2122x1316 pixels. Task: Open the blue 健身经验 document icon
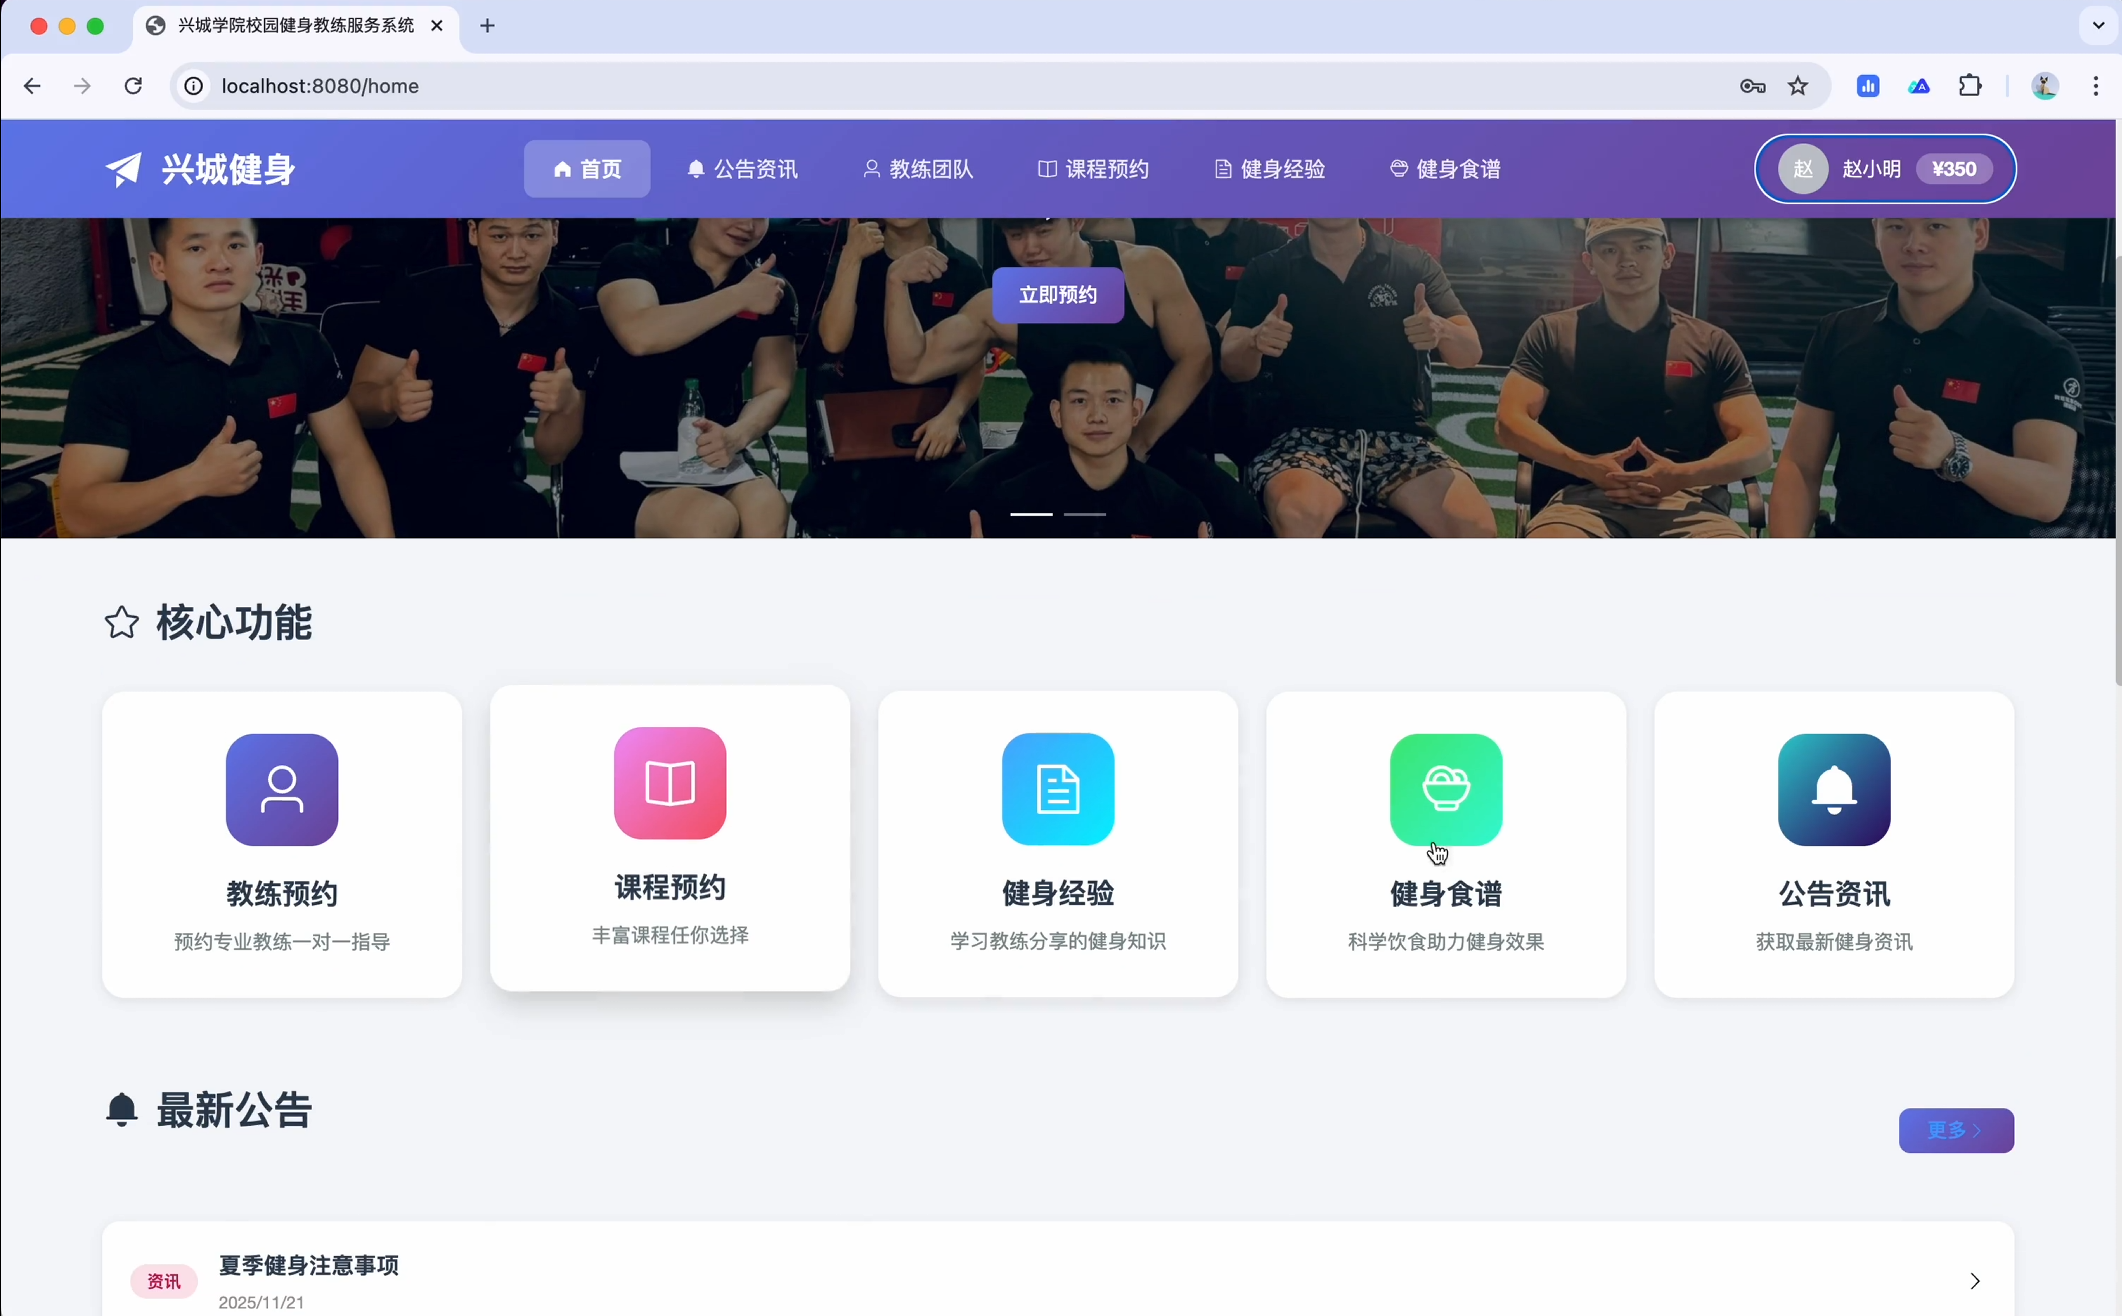1058,789
